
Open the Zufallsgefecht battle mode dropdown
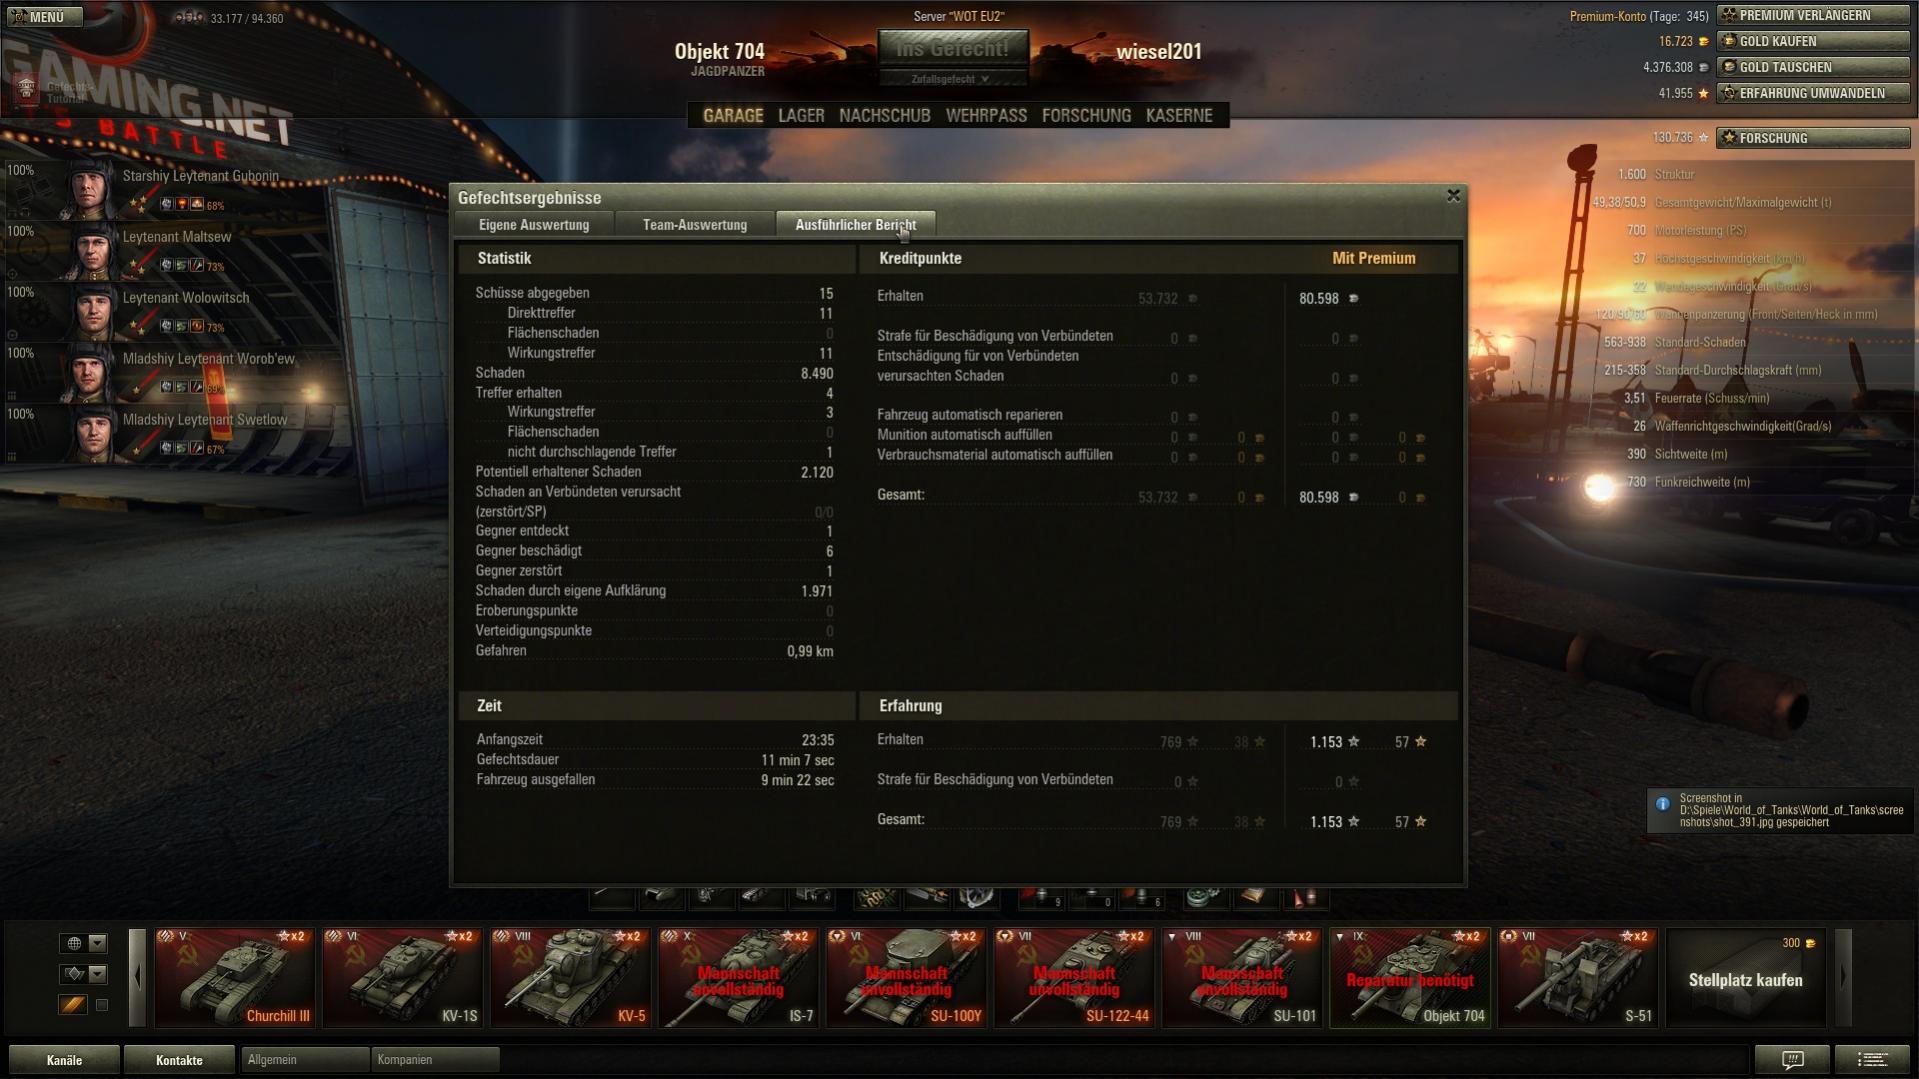(952, 79)
